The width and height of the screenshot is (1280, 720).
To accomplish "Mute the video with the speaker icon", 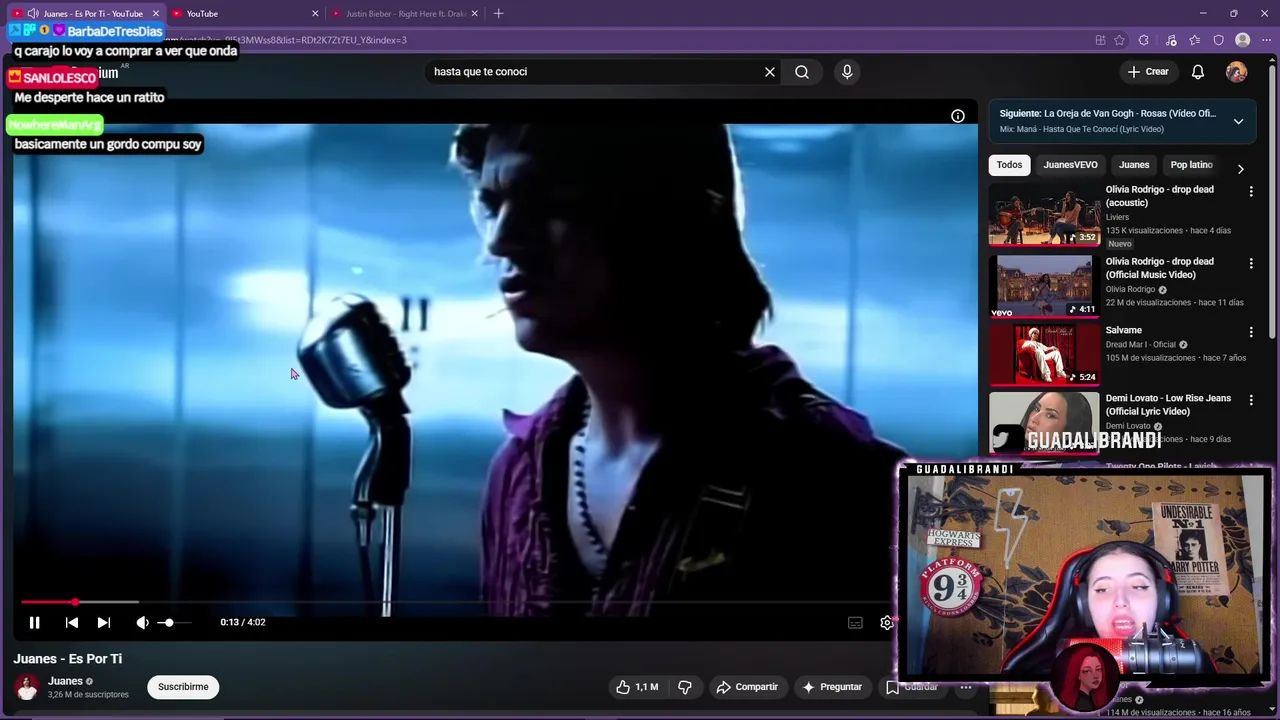I will 142,622.
